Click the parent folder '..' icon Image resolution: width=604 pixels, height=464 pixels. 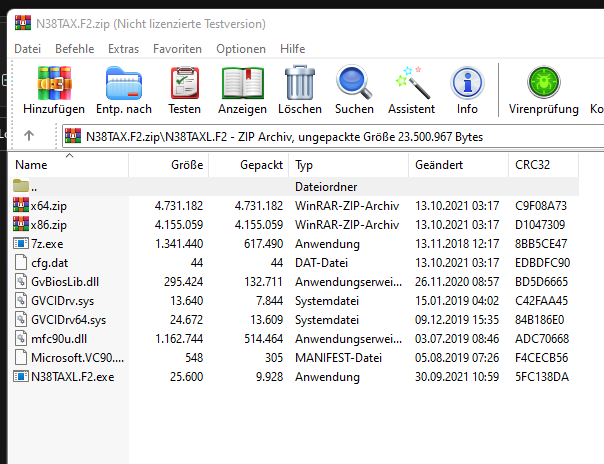[21, 186]
